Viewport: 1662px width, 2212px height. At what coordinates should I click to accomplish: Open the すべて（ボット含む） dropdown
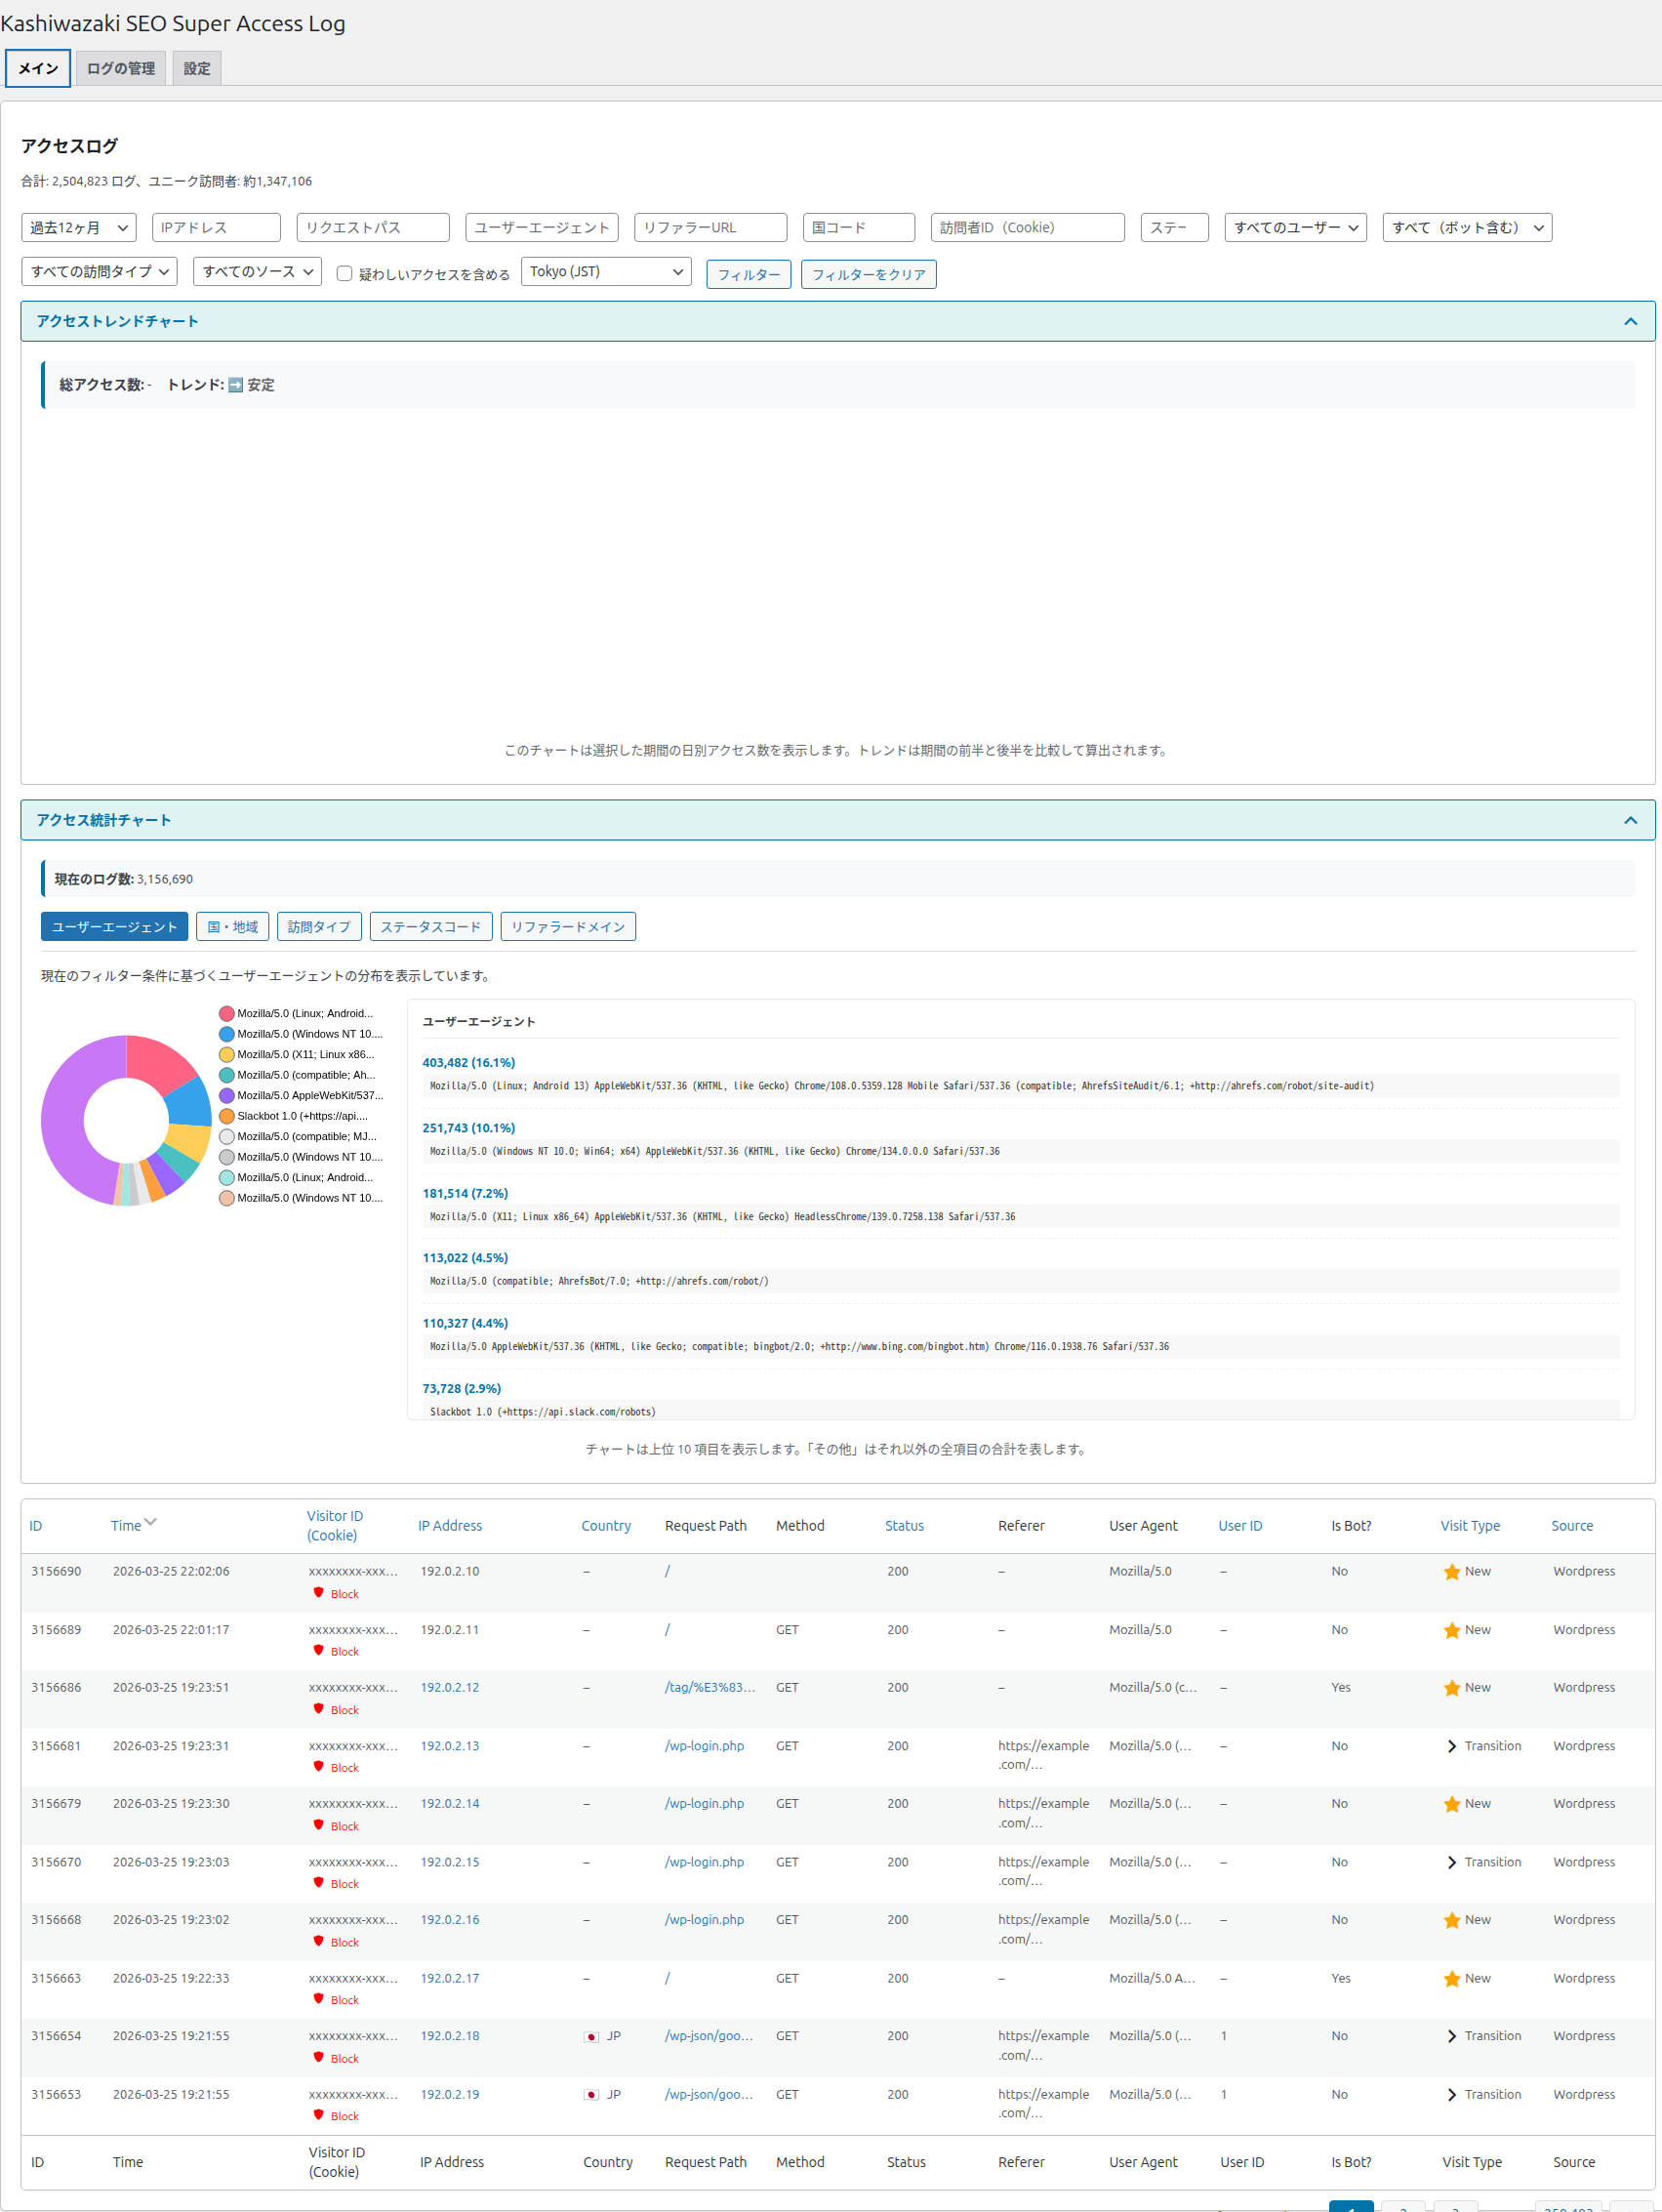[1467, 228]
